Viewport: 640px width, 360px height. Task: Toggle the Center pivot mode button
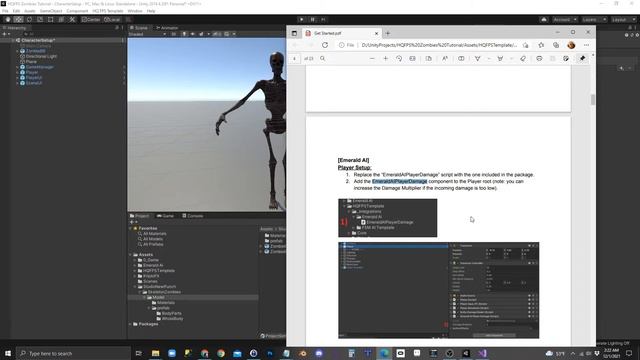click(x=91, y=20)
